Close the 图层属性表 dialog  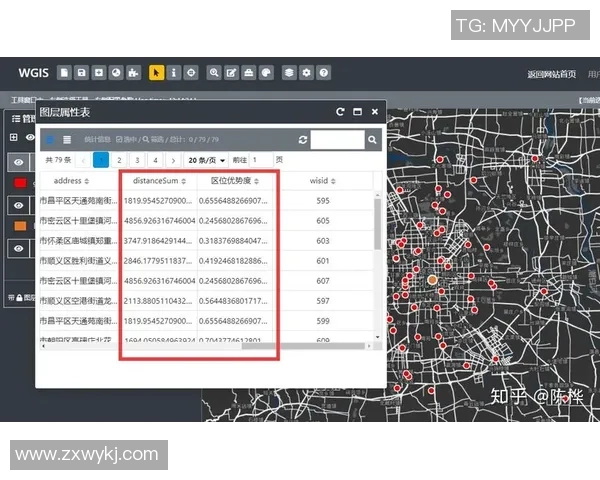click(375, 112)
